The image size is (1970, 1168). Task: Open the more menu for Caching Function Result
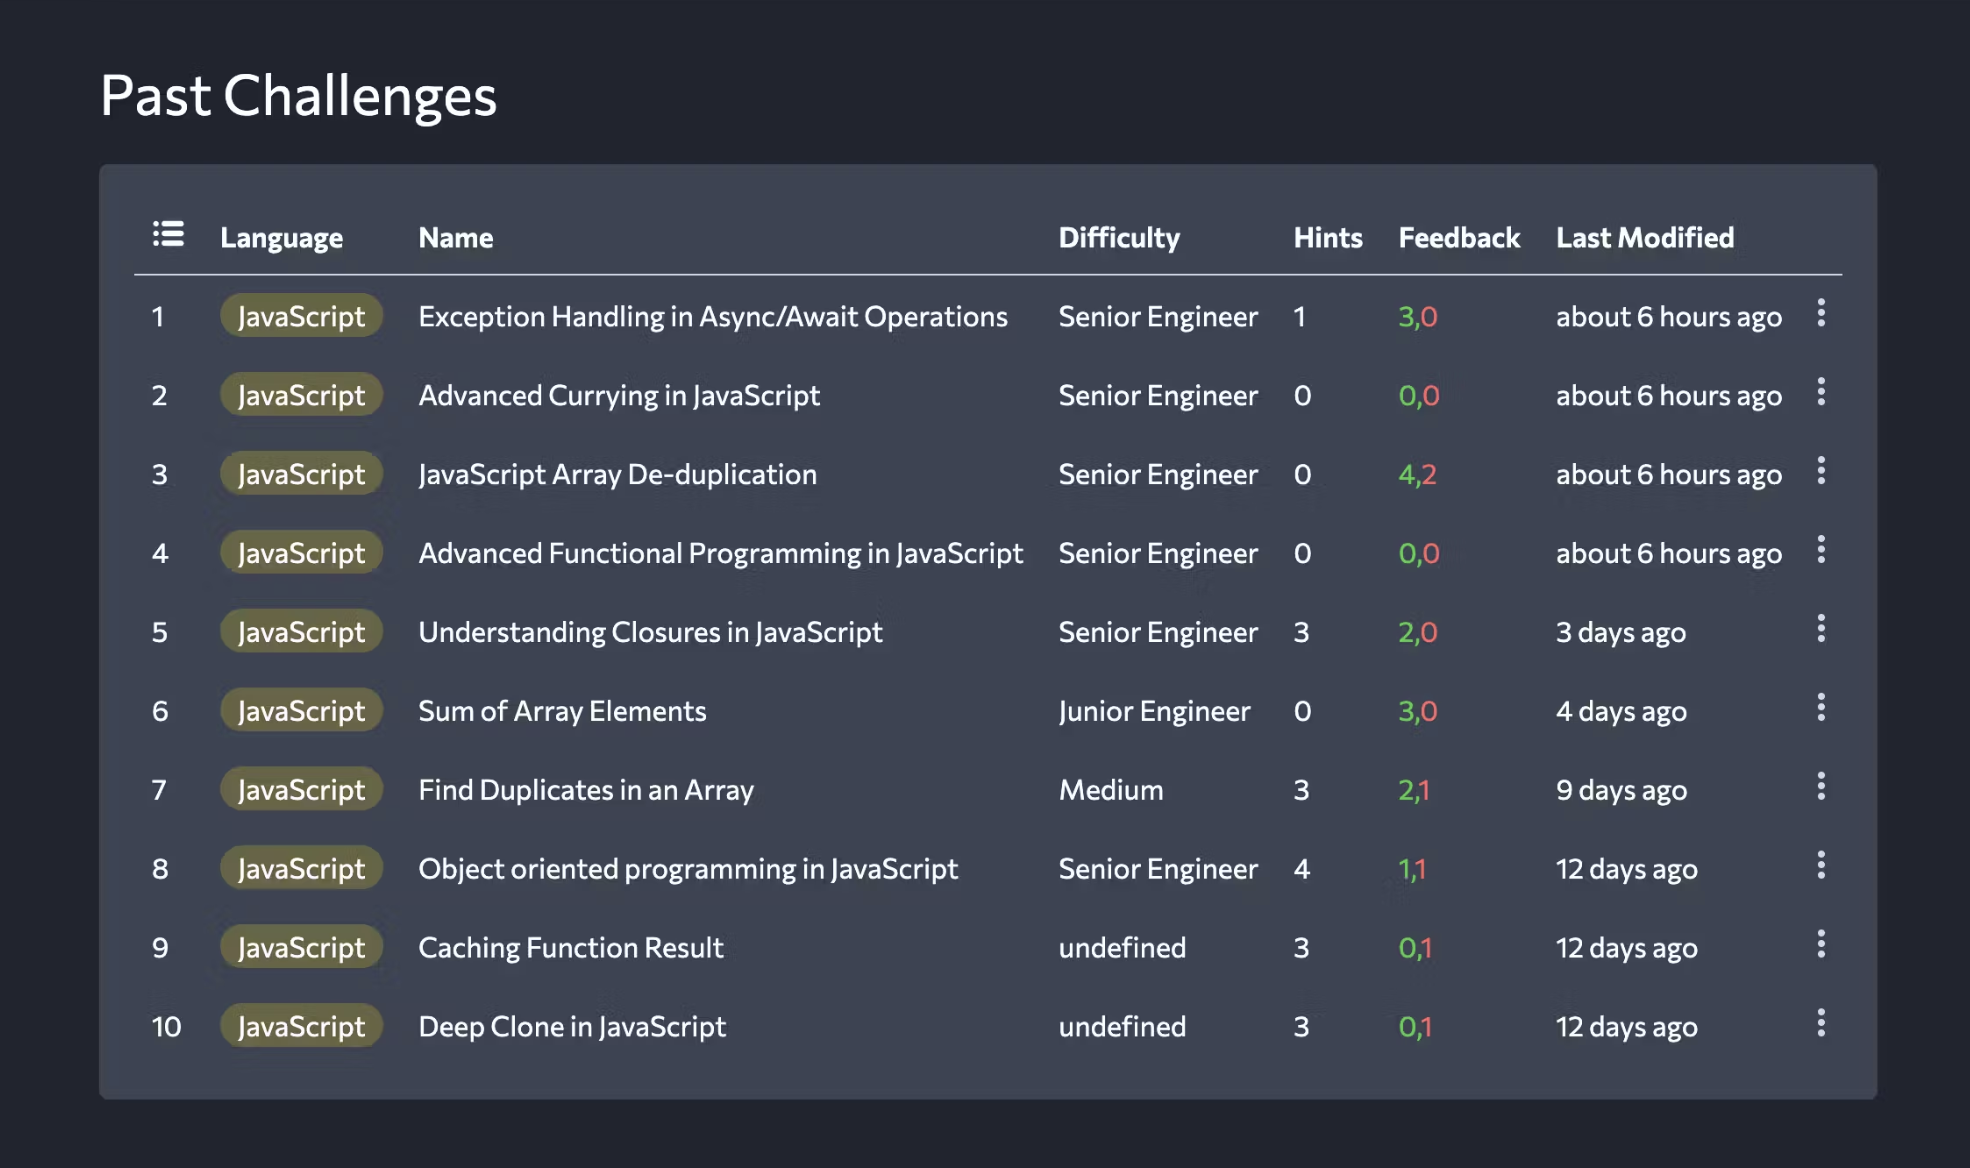(1821, 945)
